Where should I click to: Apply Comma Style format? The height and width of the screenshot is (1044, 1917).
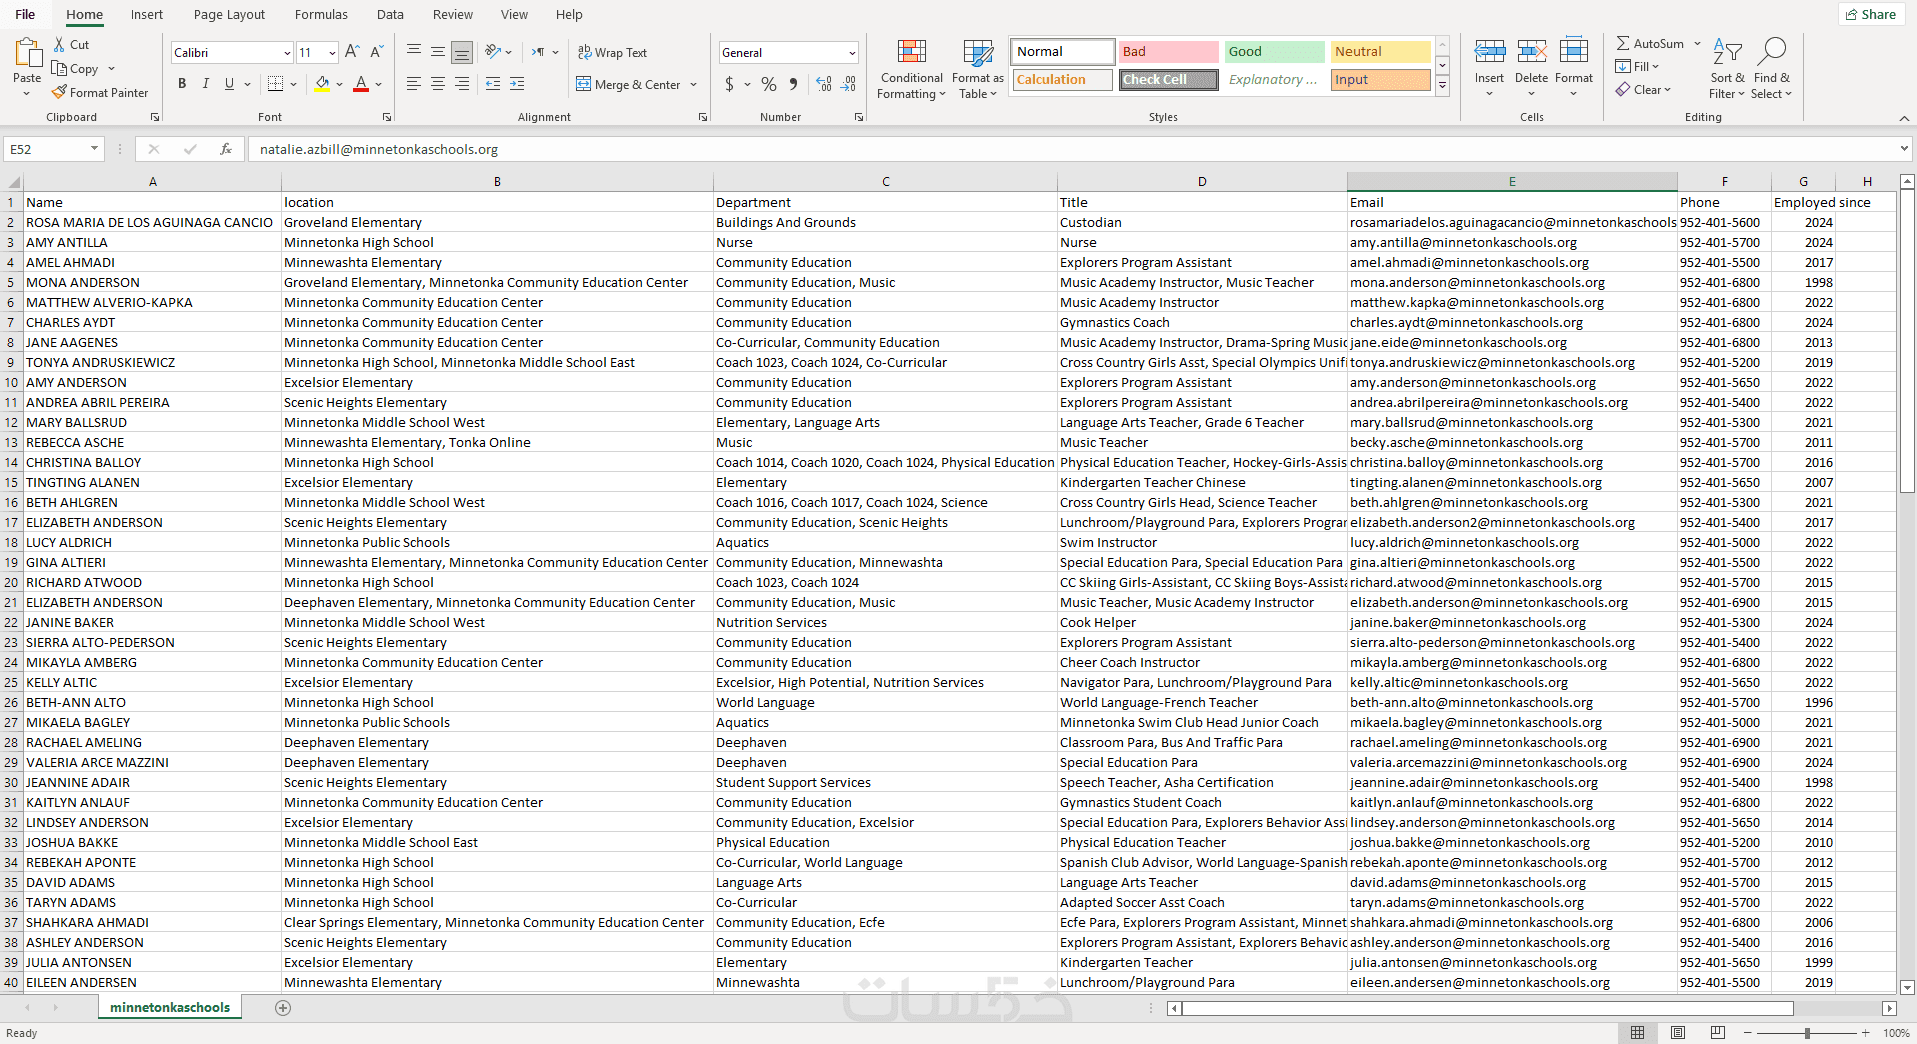793,84
